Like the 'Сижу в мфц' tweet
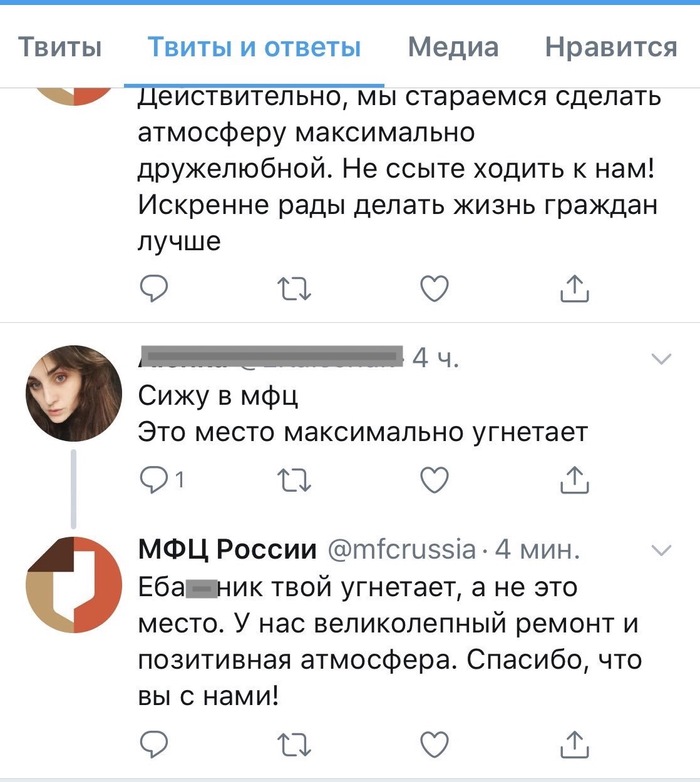 coord(433,481)
